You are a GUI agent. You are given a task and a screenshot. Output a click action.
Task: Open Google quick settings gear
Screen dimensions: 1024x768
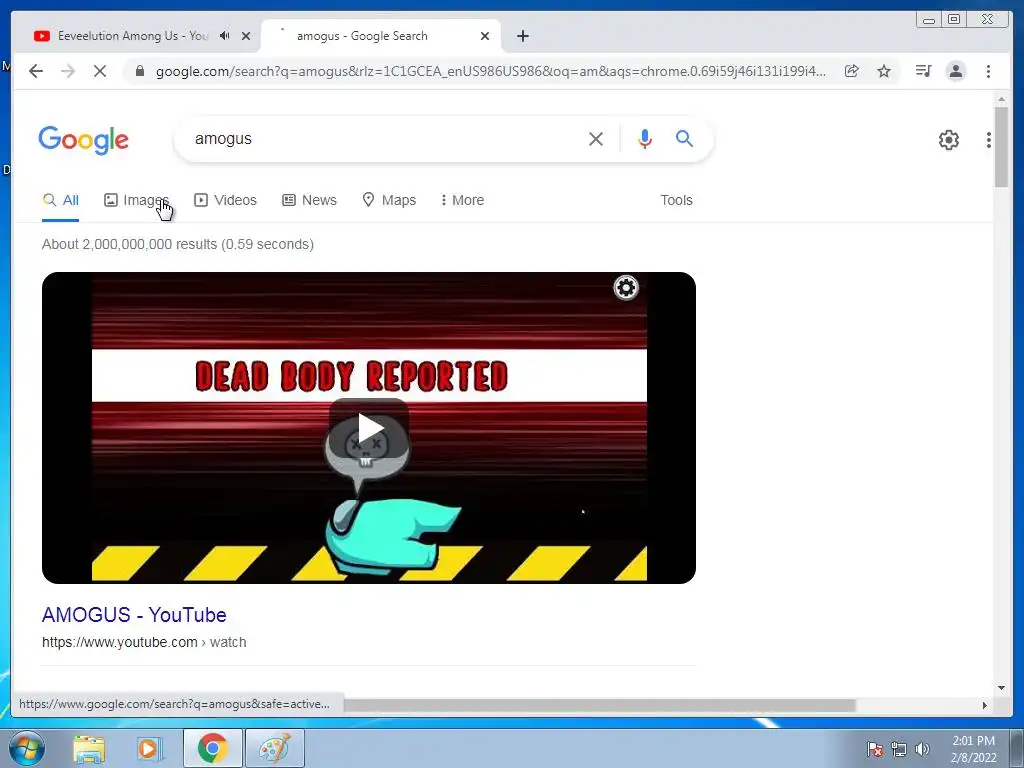point(948,140)
